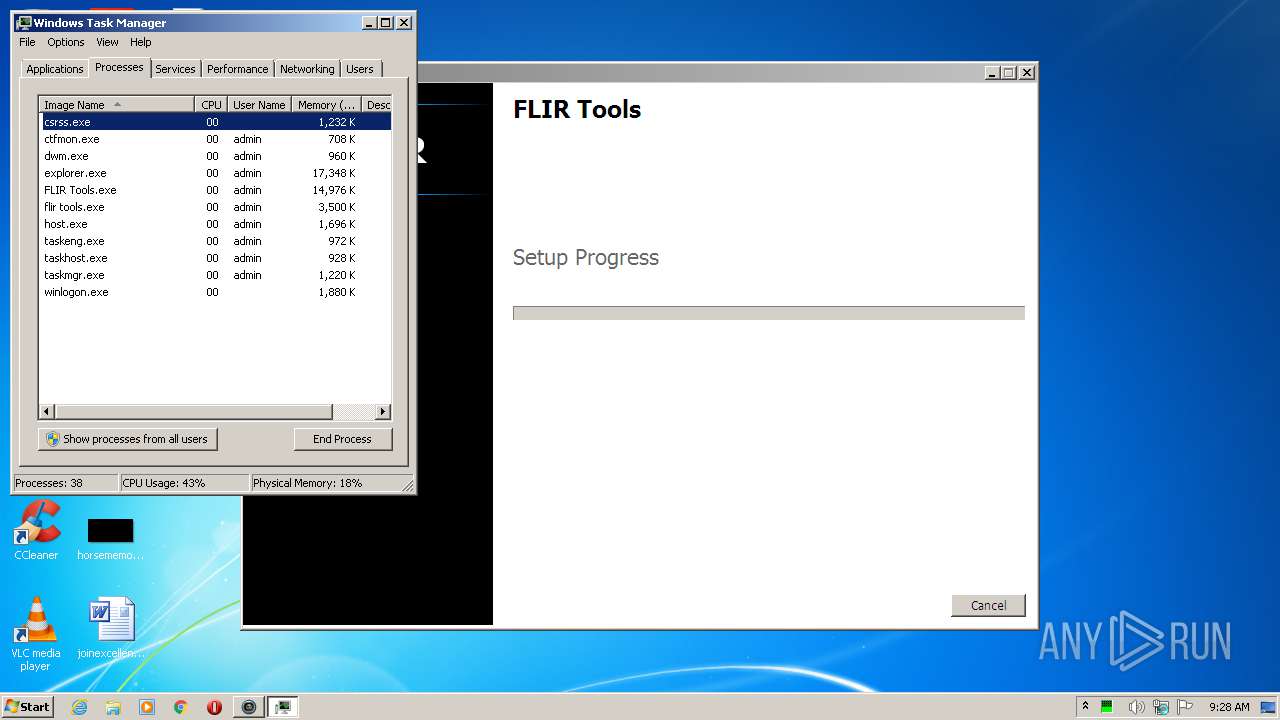Open the View menu in Task Manager
Viewport: 1280px width, 720px height.
107,42
